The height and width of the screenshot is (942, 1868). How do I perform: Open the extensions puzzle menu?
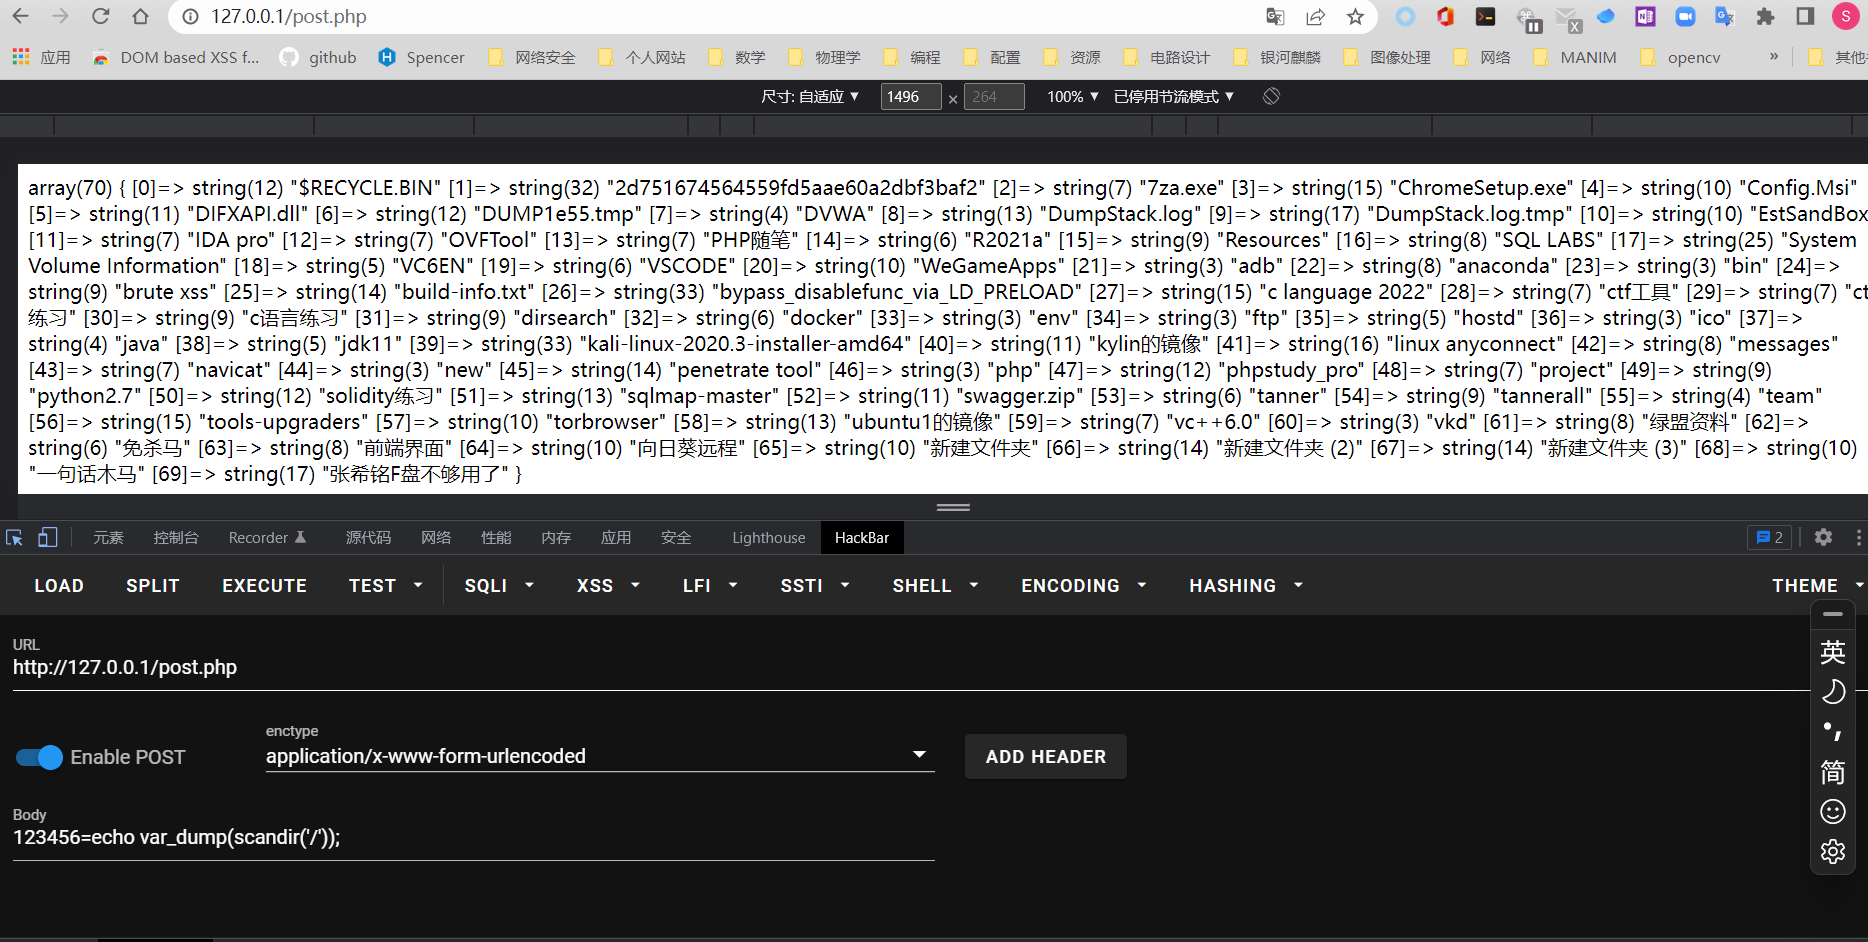point(1765,16)
